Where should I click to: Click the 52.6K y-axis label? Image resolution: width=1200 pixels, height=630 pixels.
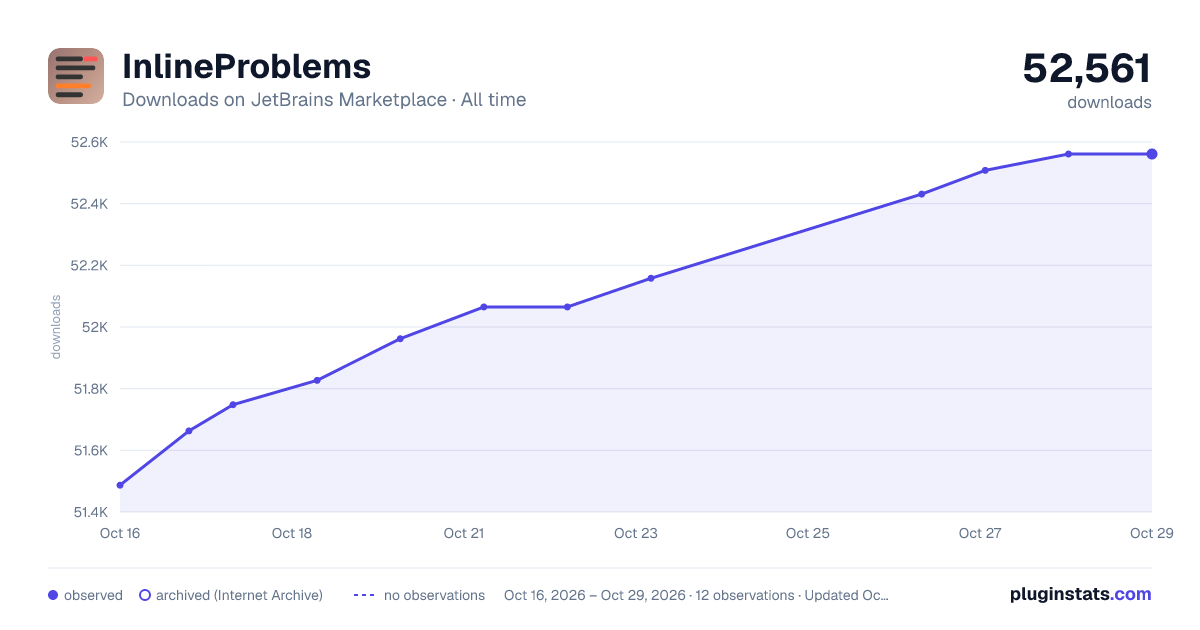[x=89, y=142]
